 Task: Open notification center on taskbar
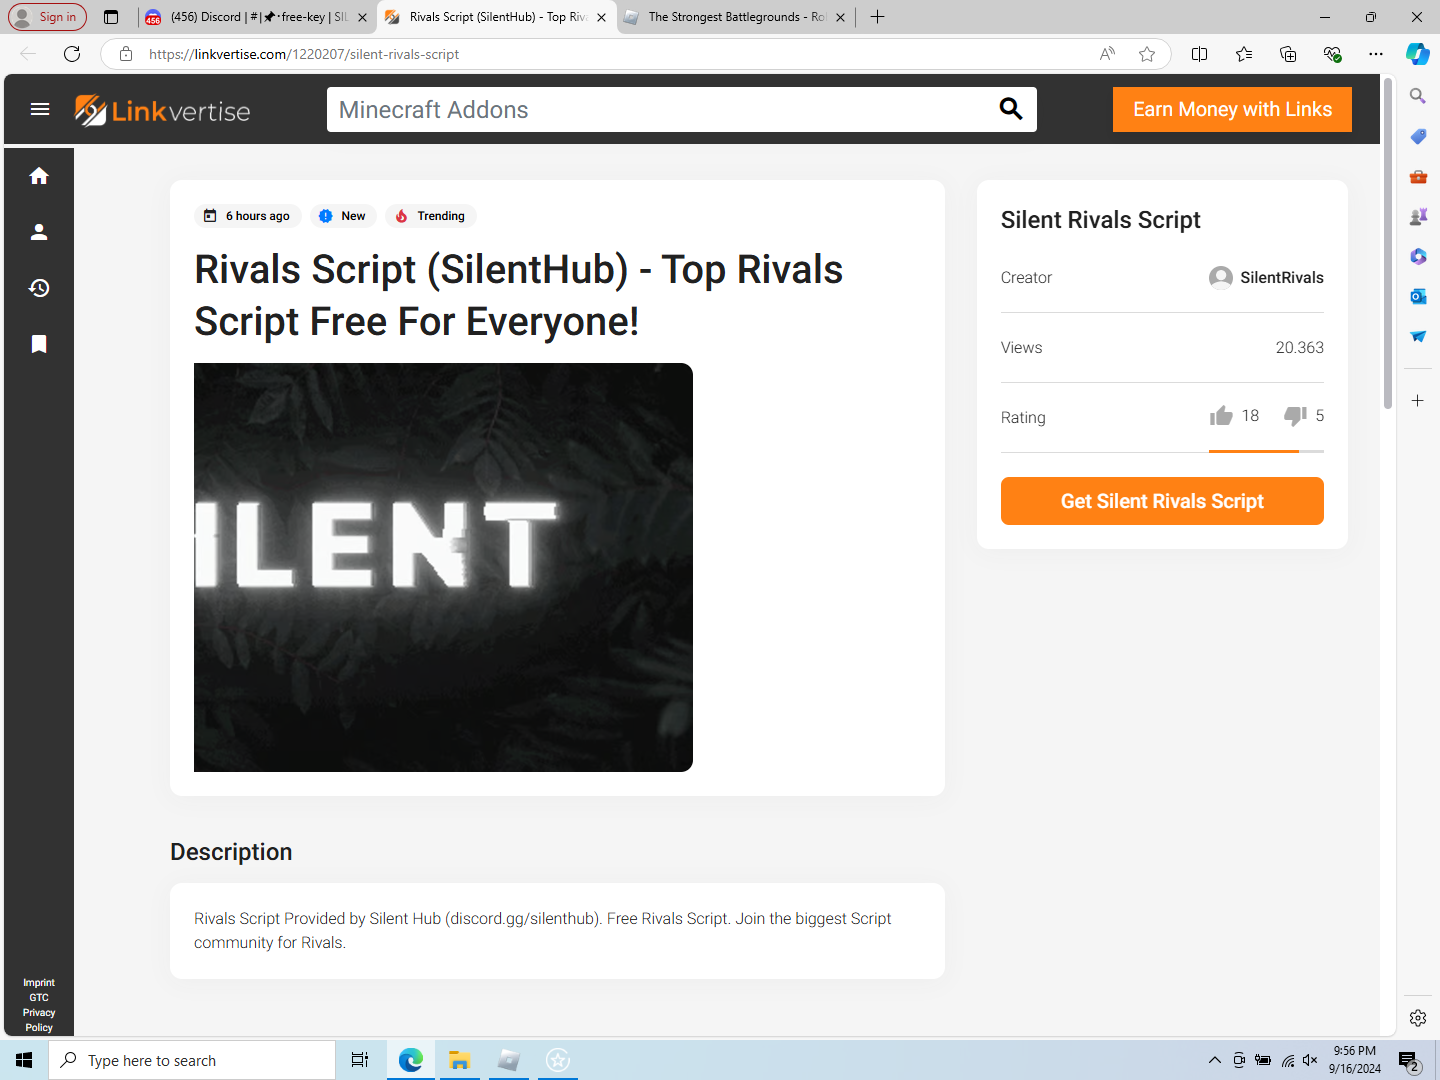1409,1061
